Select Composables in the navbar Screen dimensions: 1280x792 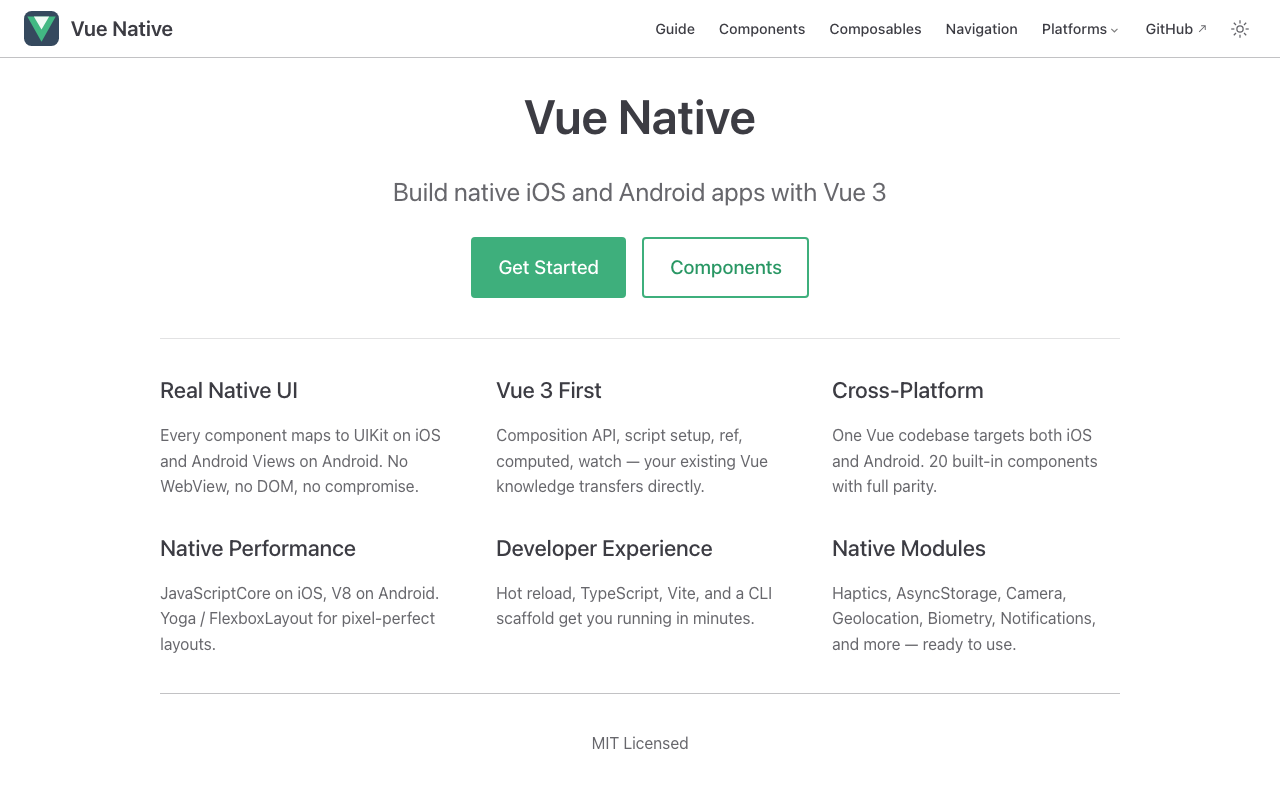(875, 29)
